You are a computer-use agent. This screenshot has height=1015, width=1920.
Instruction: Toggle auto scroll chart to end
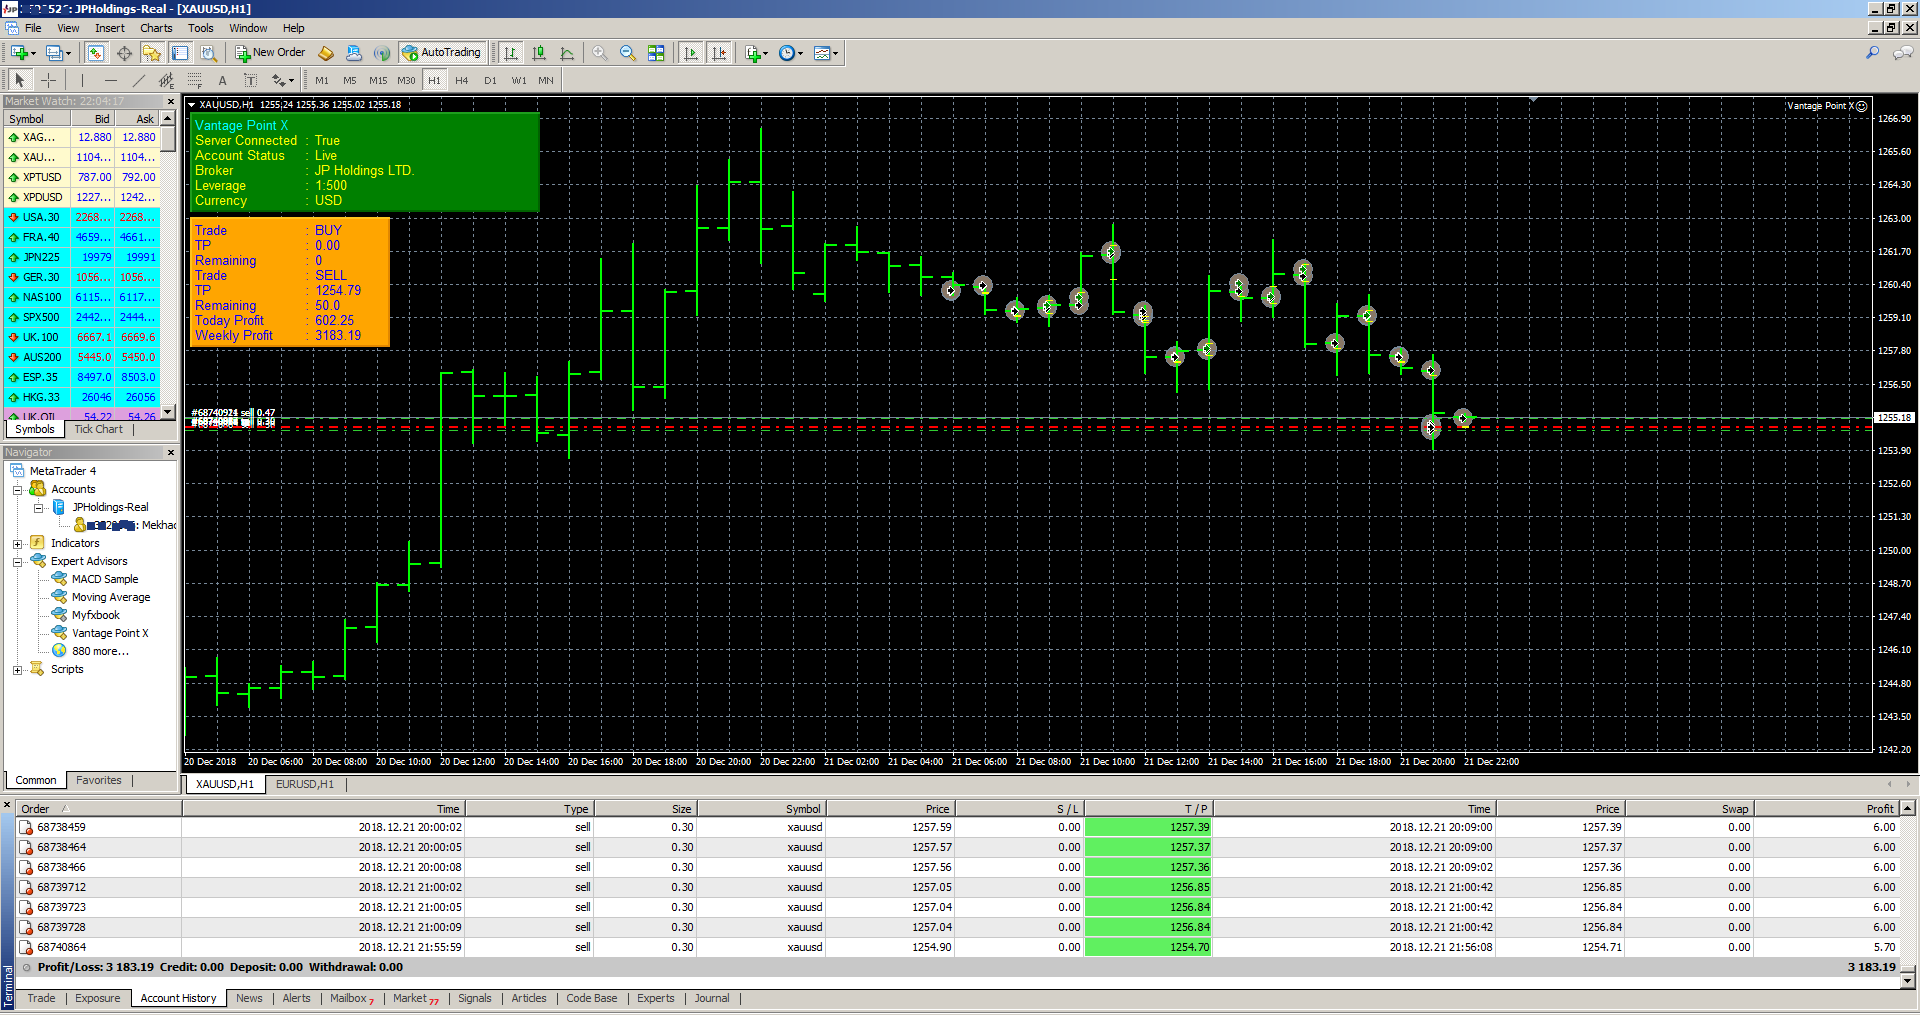691,53
